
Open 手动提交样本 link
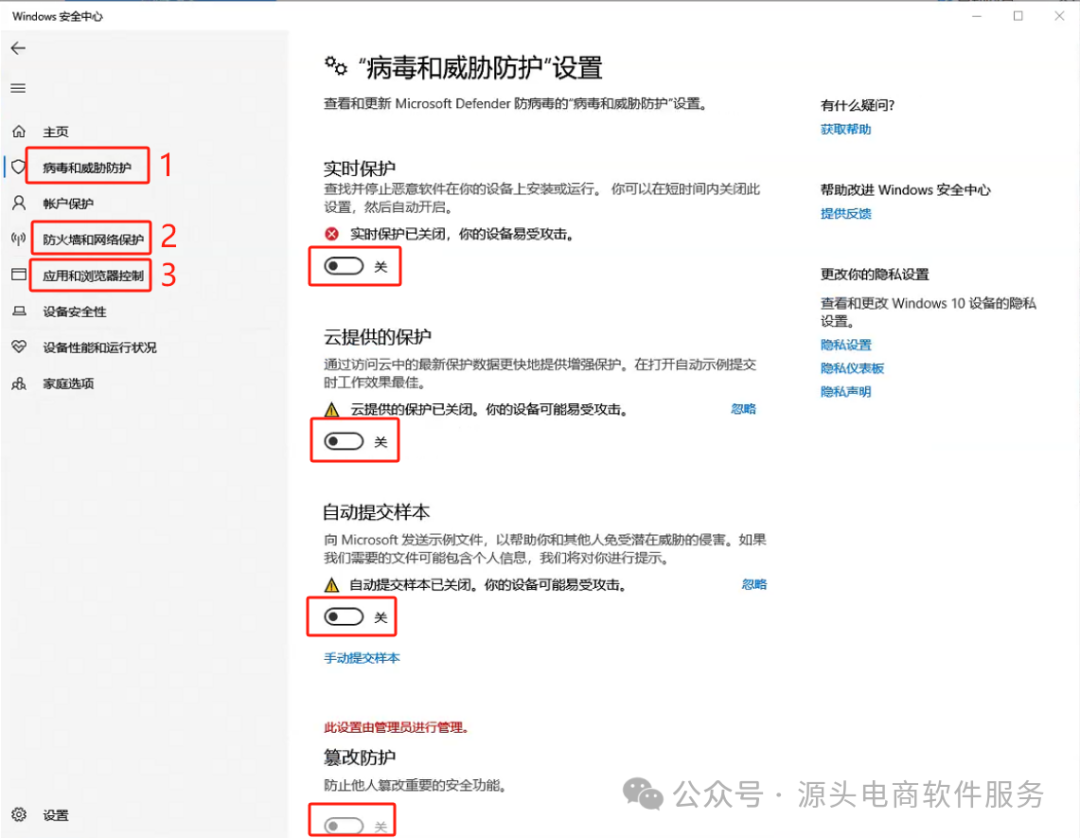coord(361,658)
